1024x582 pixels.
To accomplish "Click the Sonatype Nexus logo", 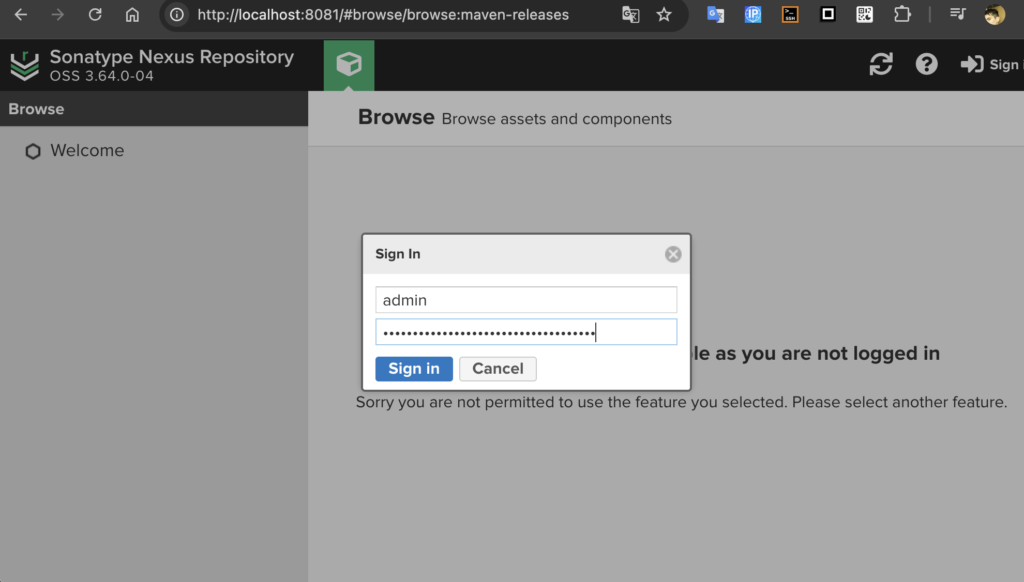I will click(x=25, y=65).
